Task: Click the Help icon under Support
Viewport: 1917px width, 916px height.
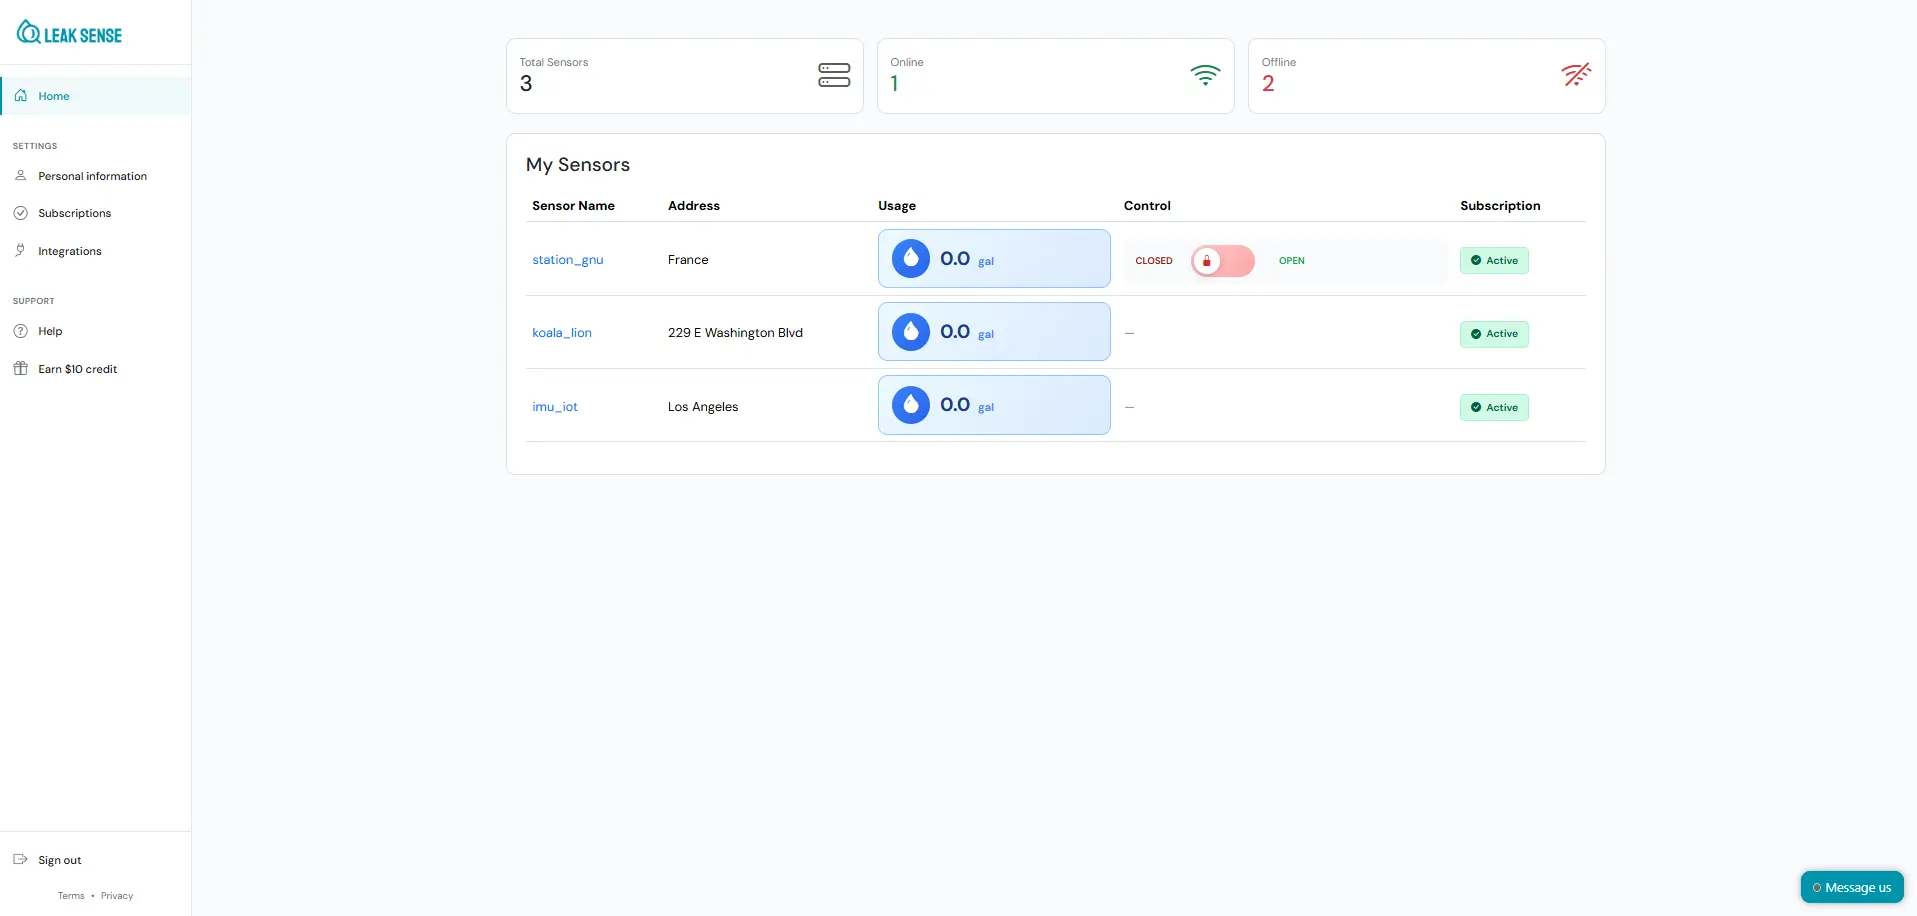Action: [21, 330]
